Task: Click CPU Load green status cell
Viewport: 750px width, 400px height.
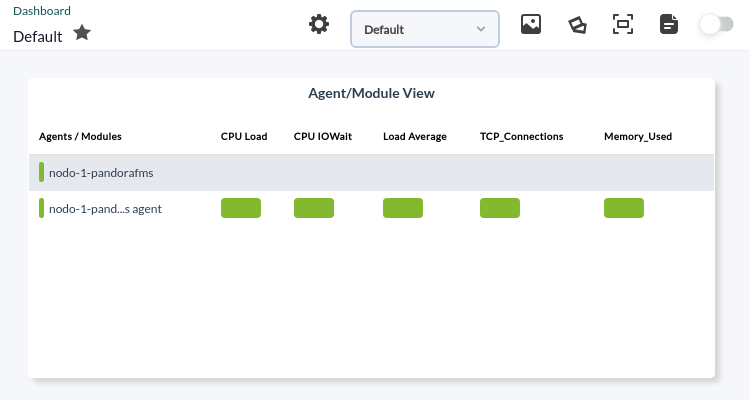Action: (x=241, y=208)
